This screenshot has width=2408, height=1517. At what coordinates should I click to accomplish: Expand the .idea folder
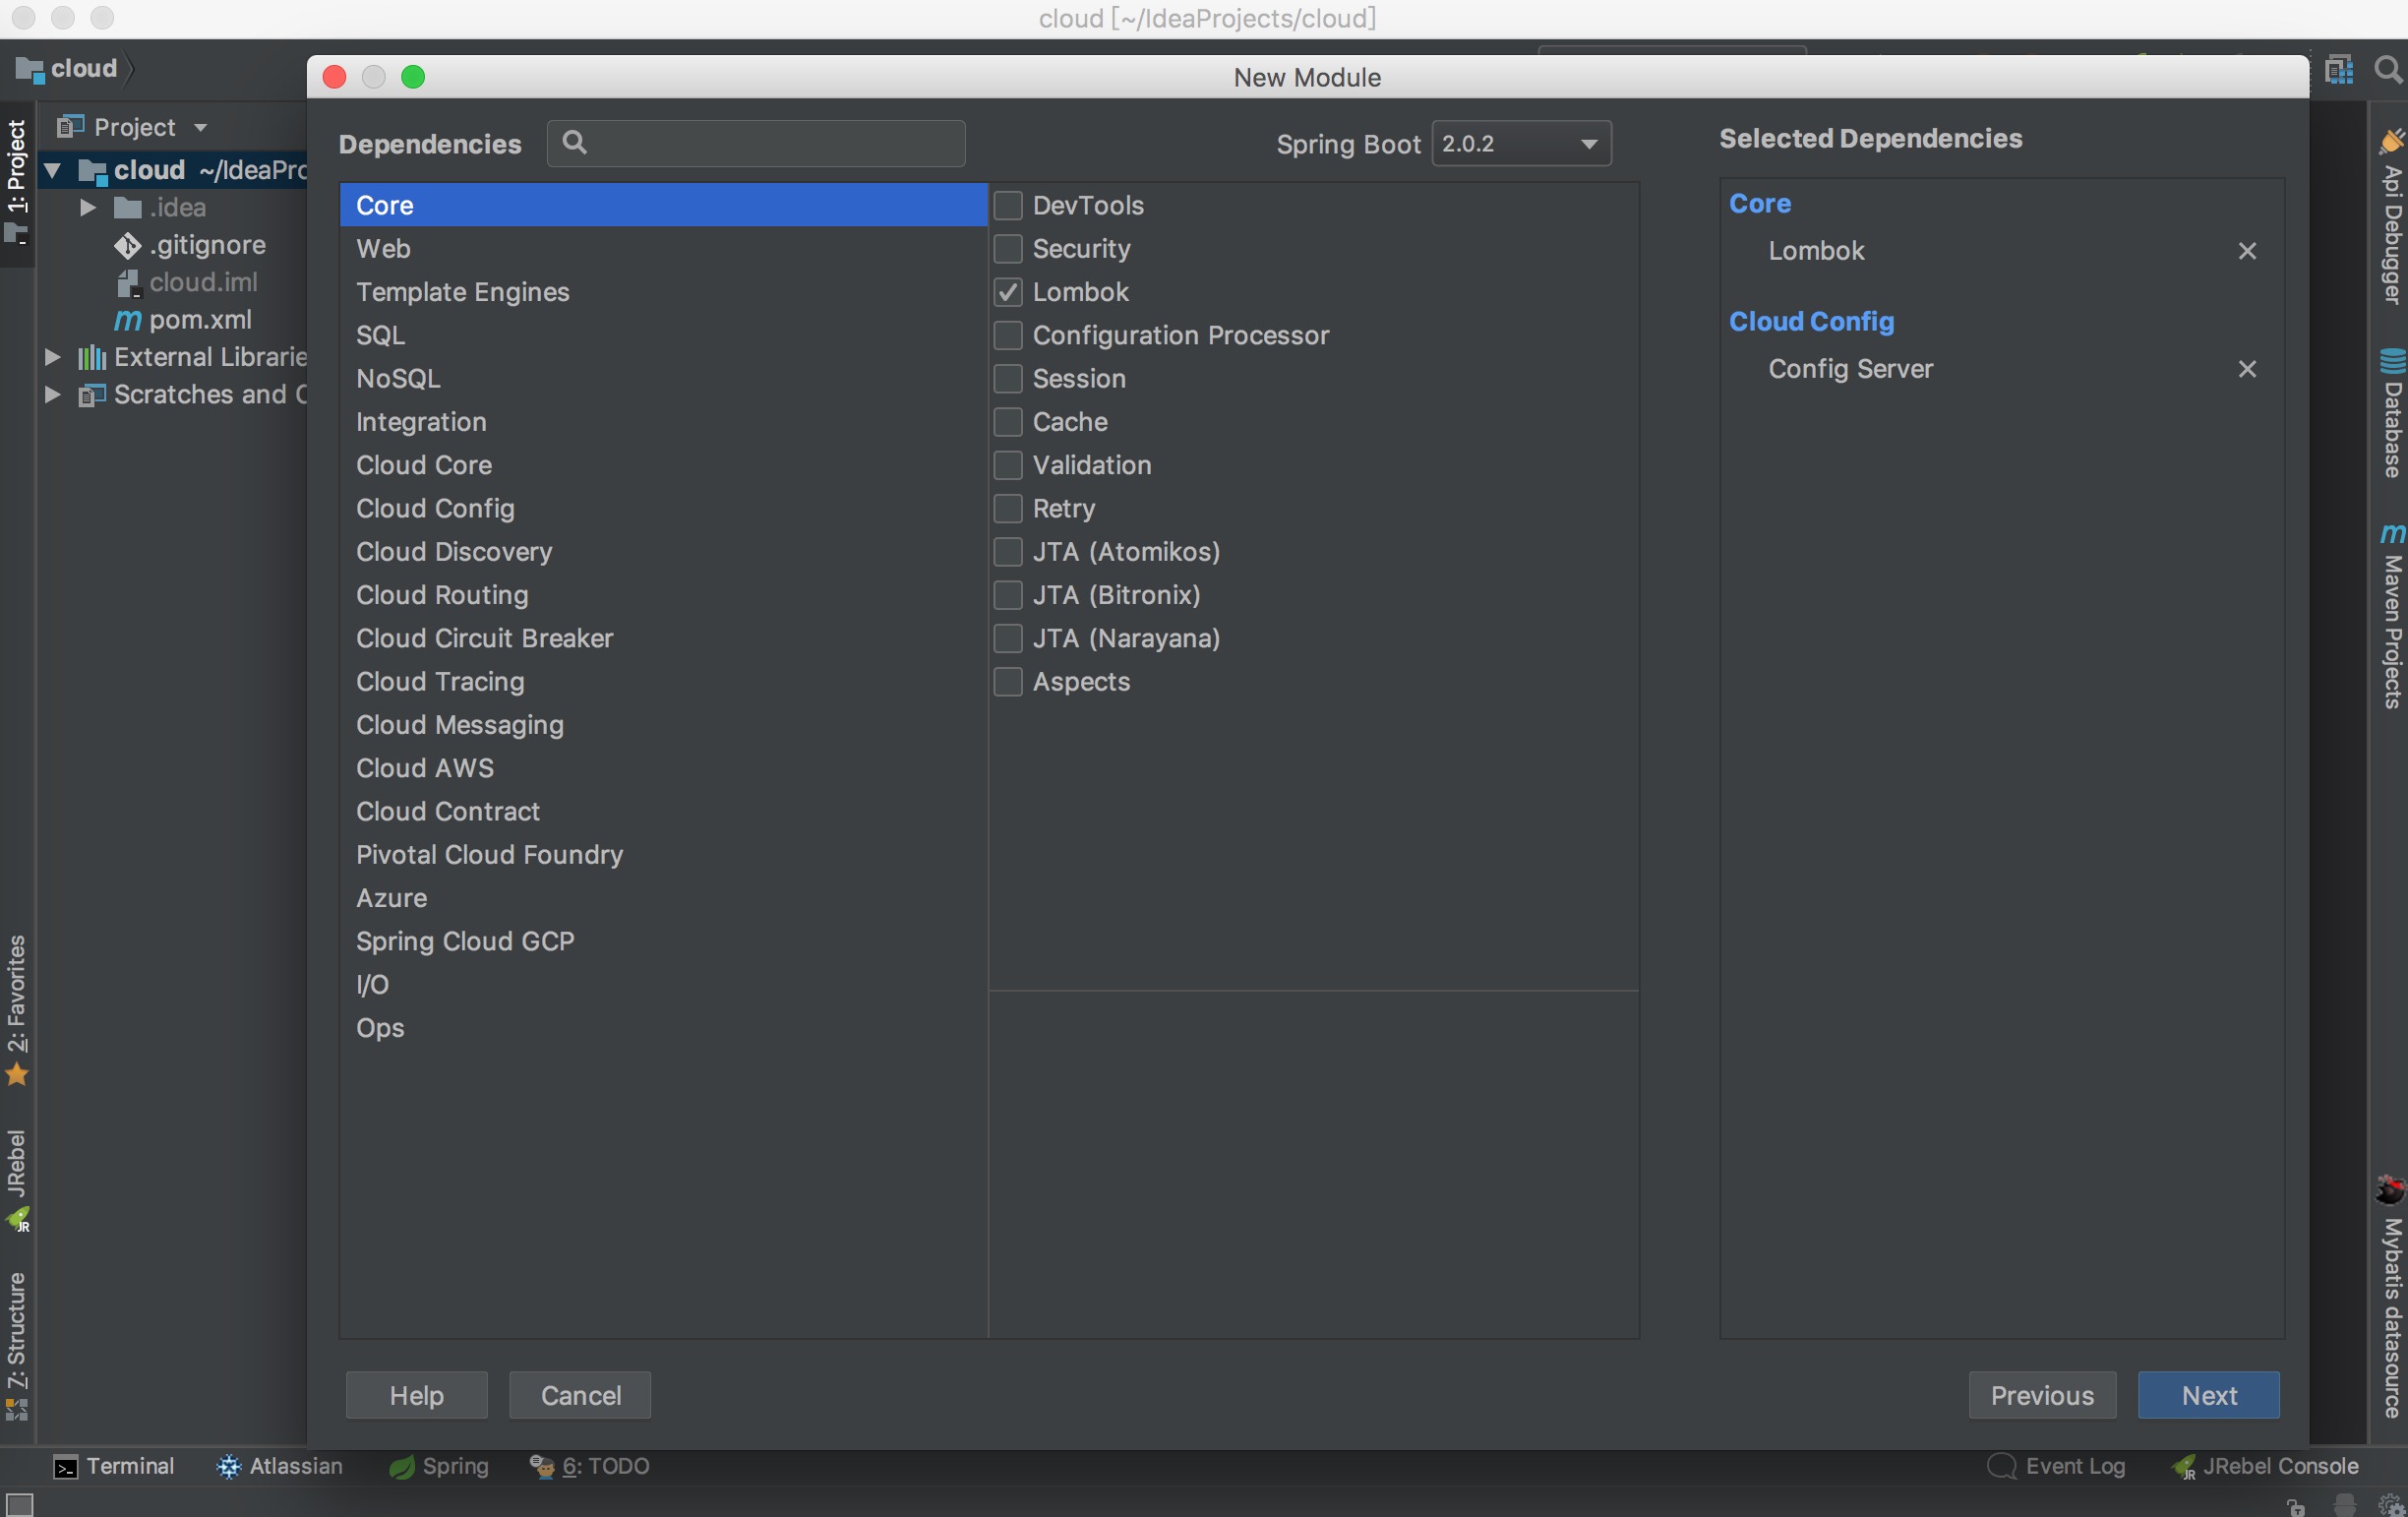[88, 208]
